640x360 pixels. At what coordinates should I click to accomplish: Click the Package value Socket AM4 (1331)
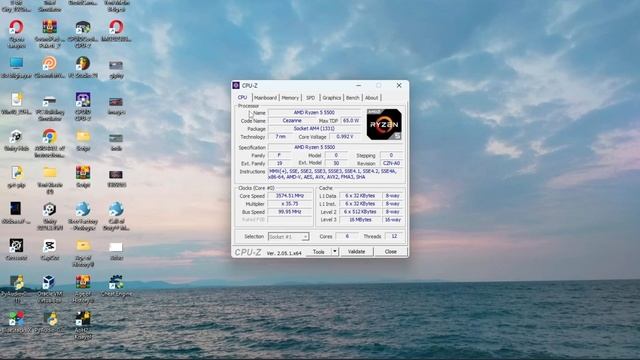314,129
